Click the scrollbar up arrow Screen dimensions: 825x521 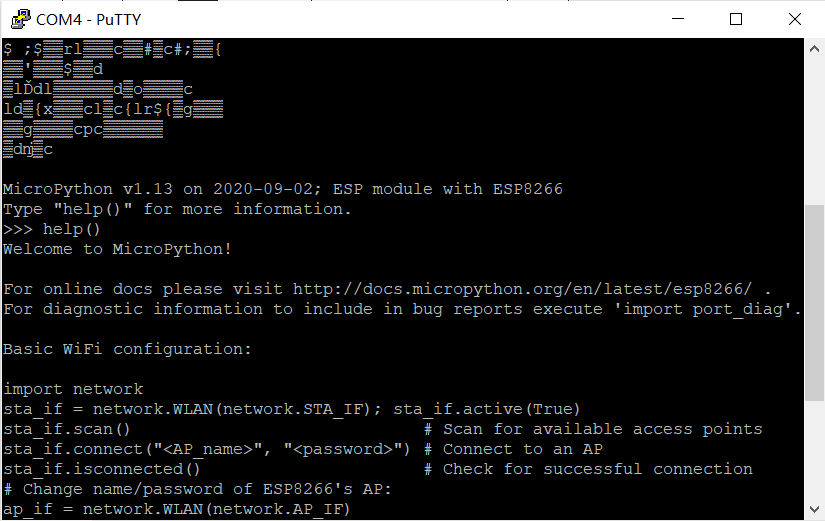(815, 48)
